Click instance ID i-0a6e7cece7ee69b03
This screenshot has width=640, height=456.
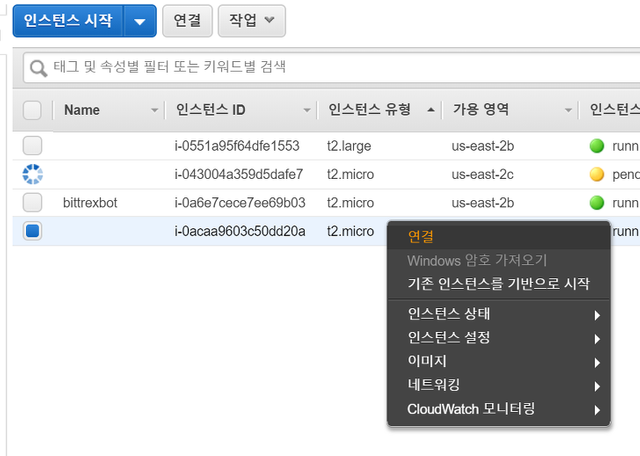[240, 203]
